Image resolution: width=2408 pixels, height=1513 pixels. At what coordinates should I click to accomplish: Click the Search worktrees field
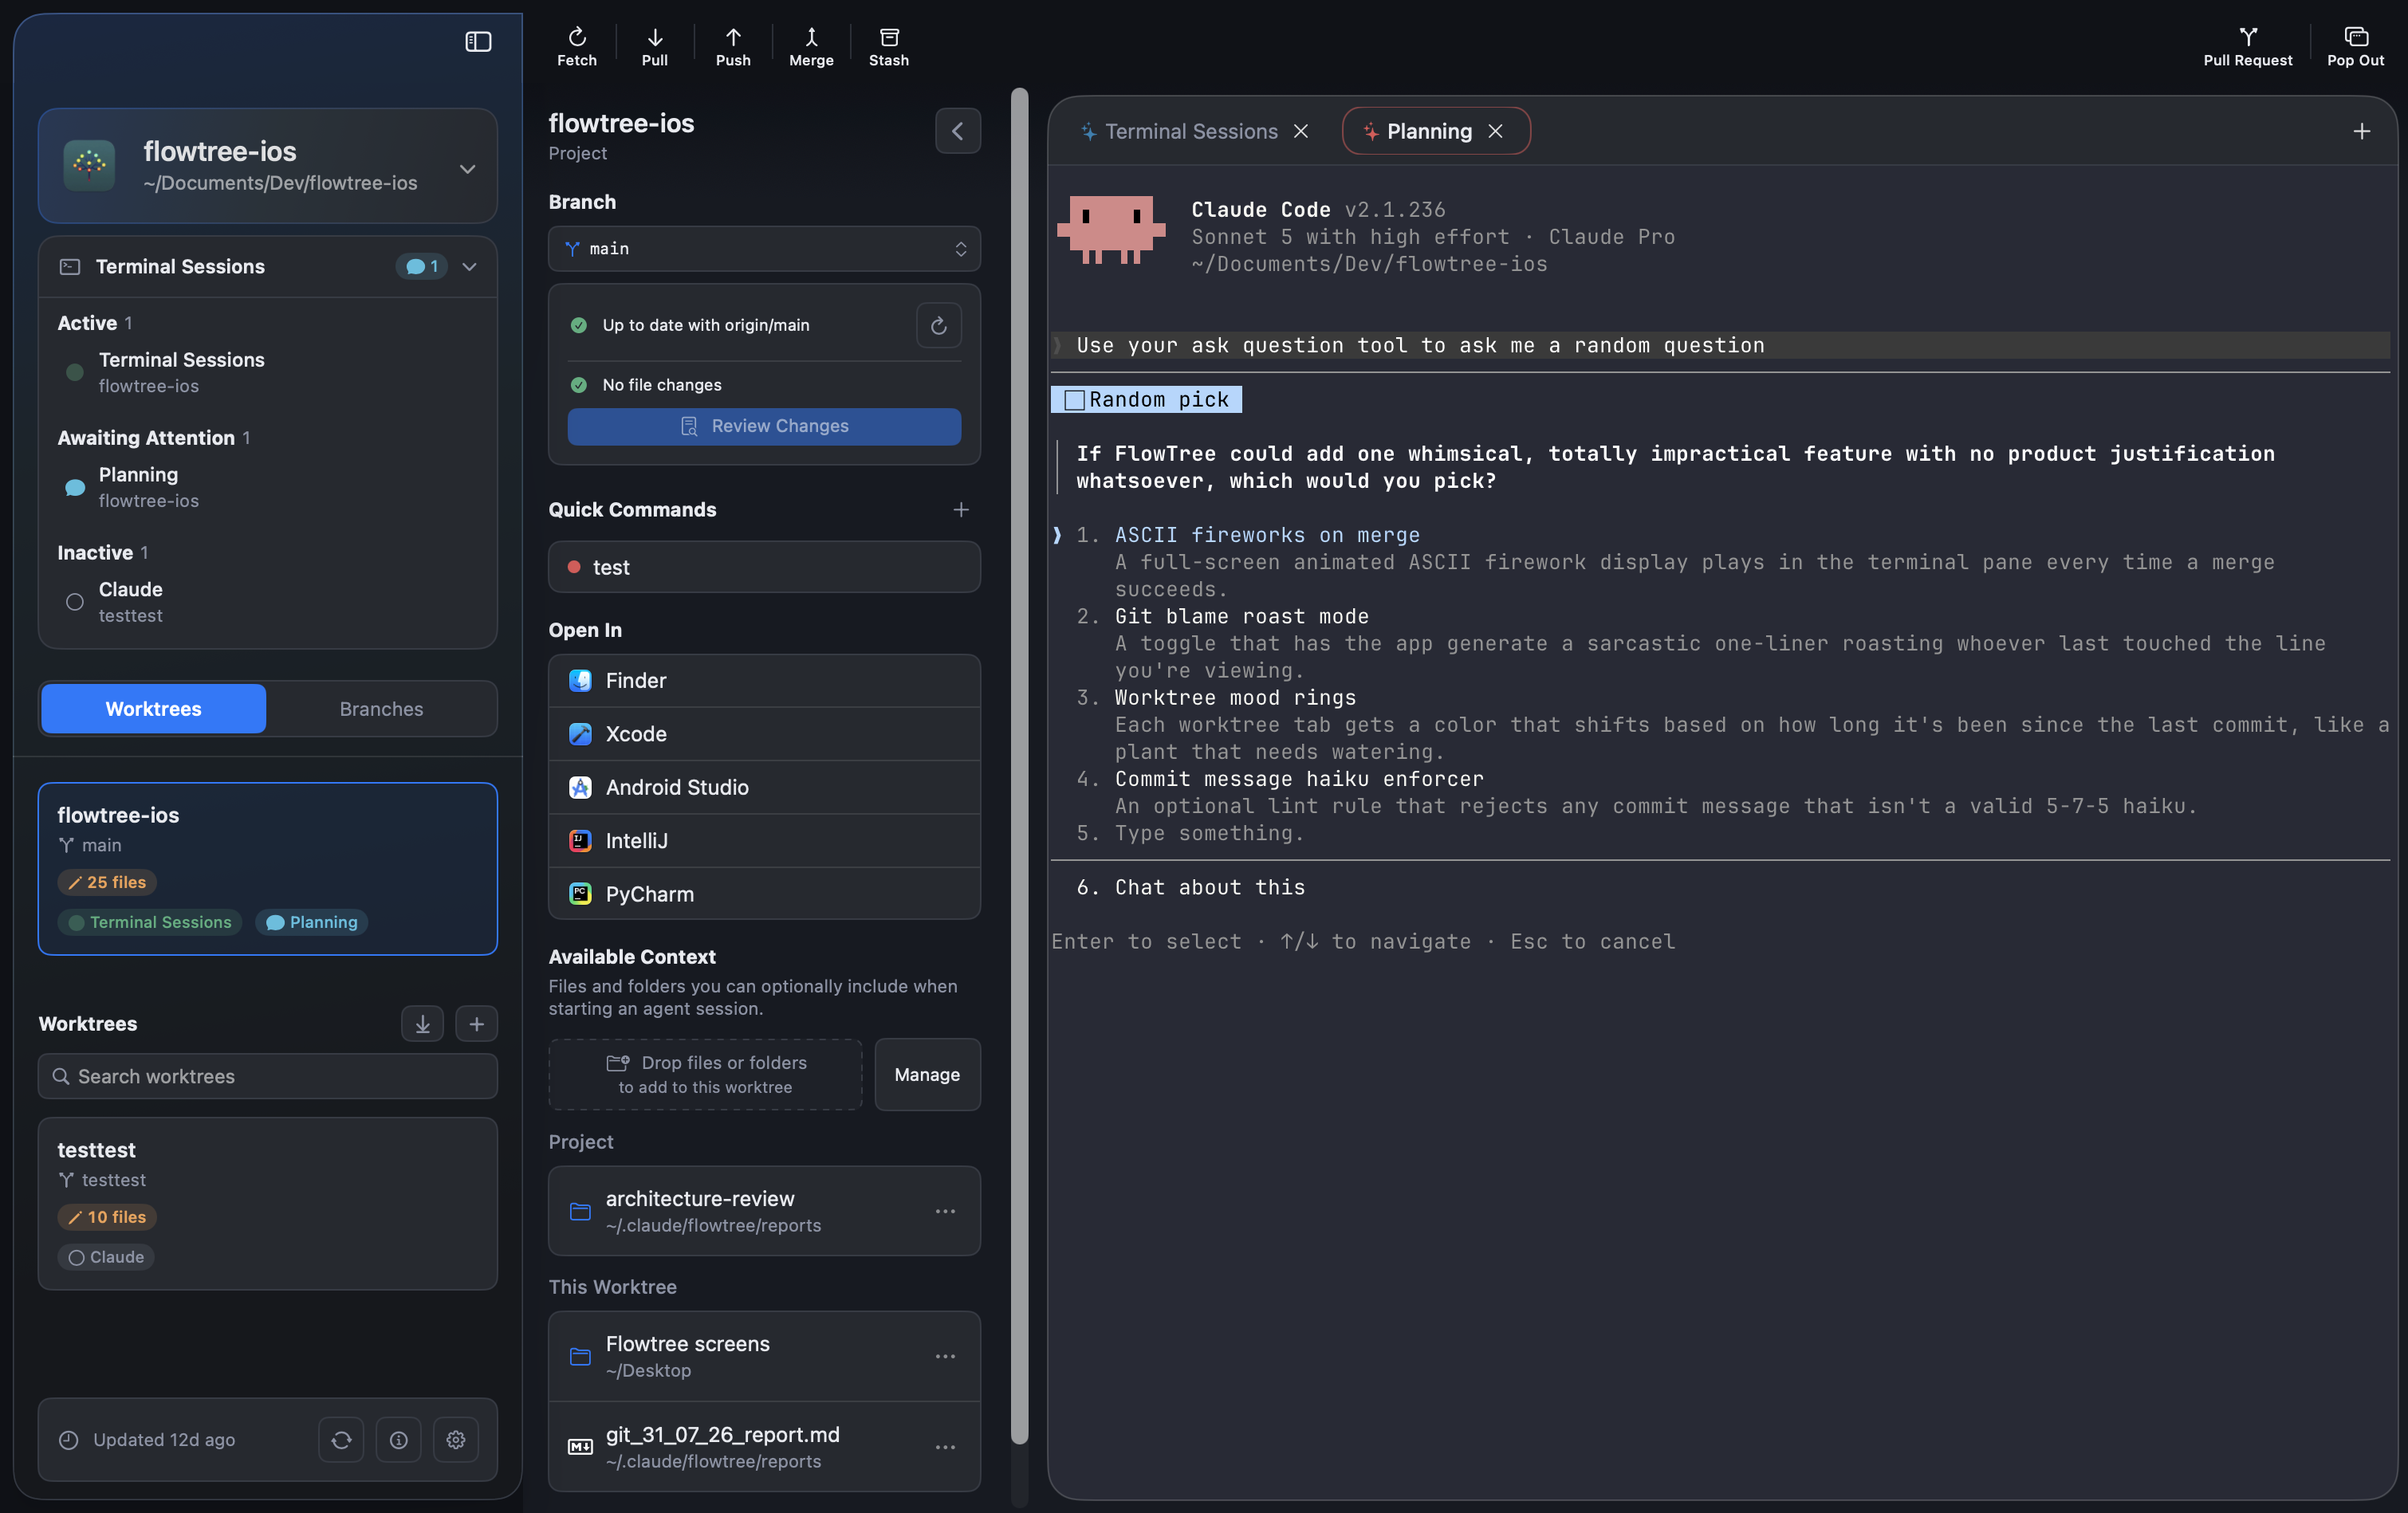267,1077
